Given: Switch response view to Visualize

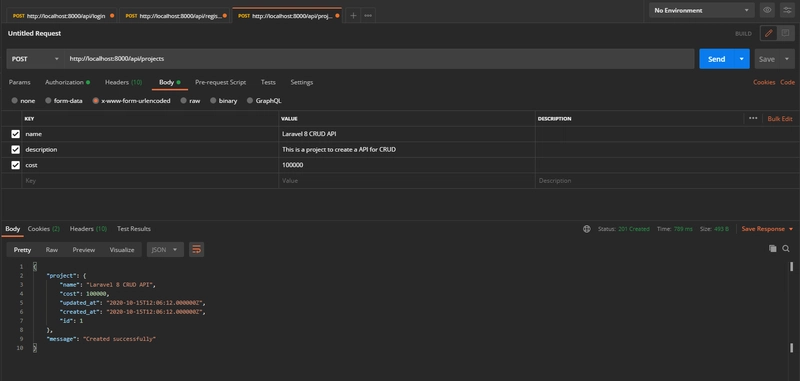Looking at the screenshot, I should coord(122,250).
